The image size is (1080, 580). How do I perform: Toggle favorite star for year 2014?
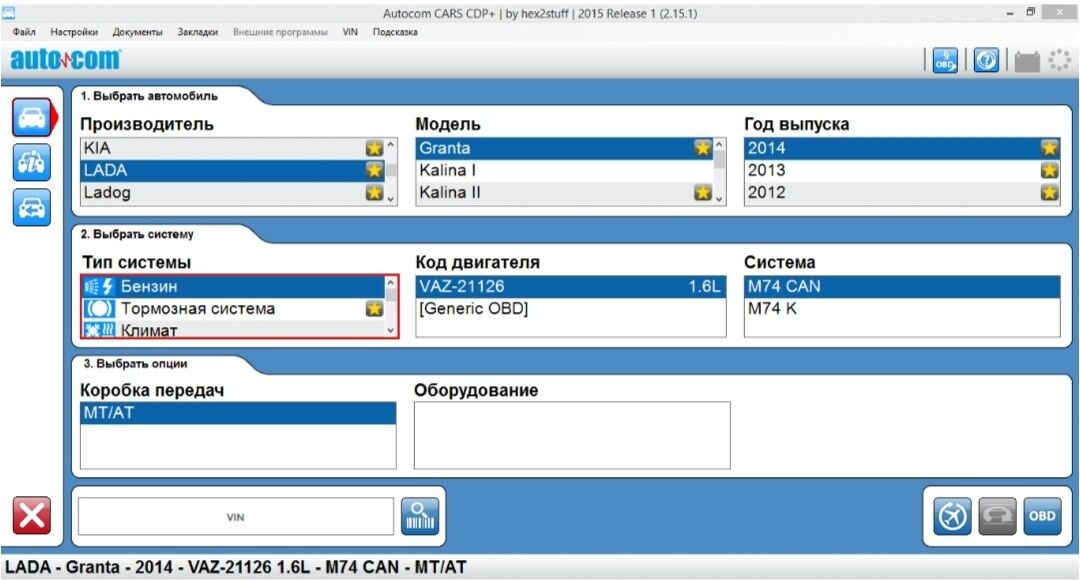1049,148
